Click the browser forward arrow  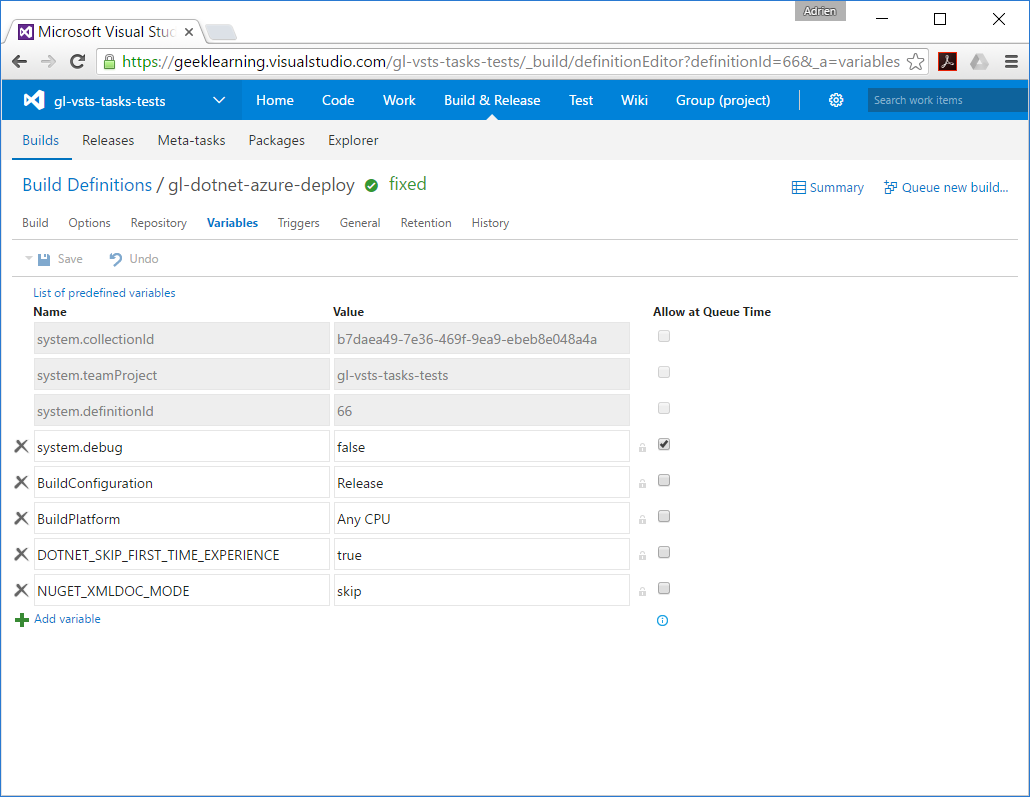(x=49, y=62)
